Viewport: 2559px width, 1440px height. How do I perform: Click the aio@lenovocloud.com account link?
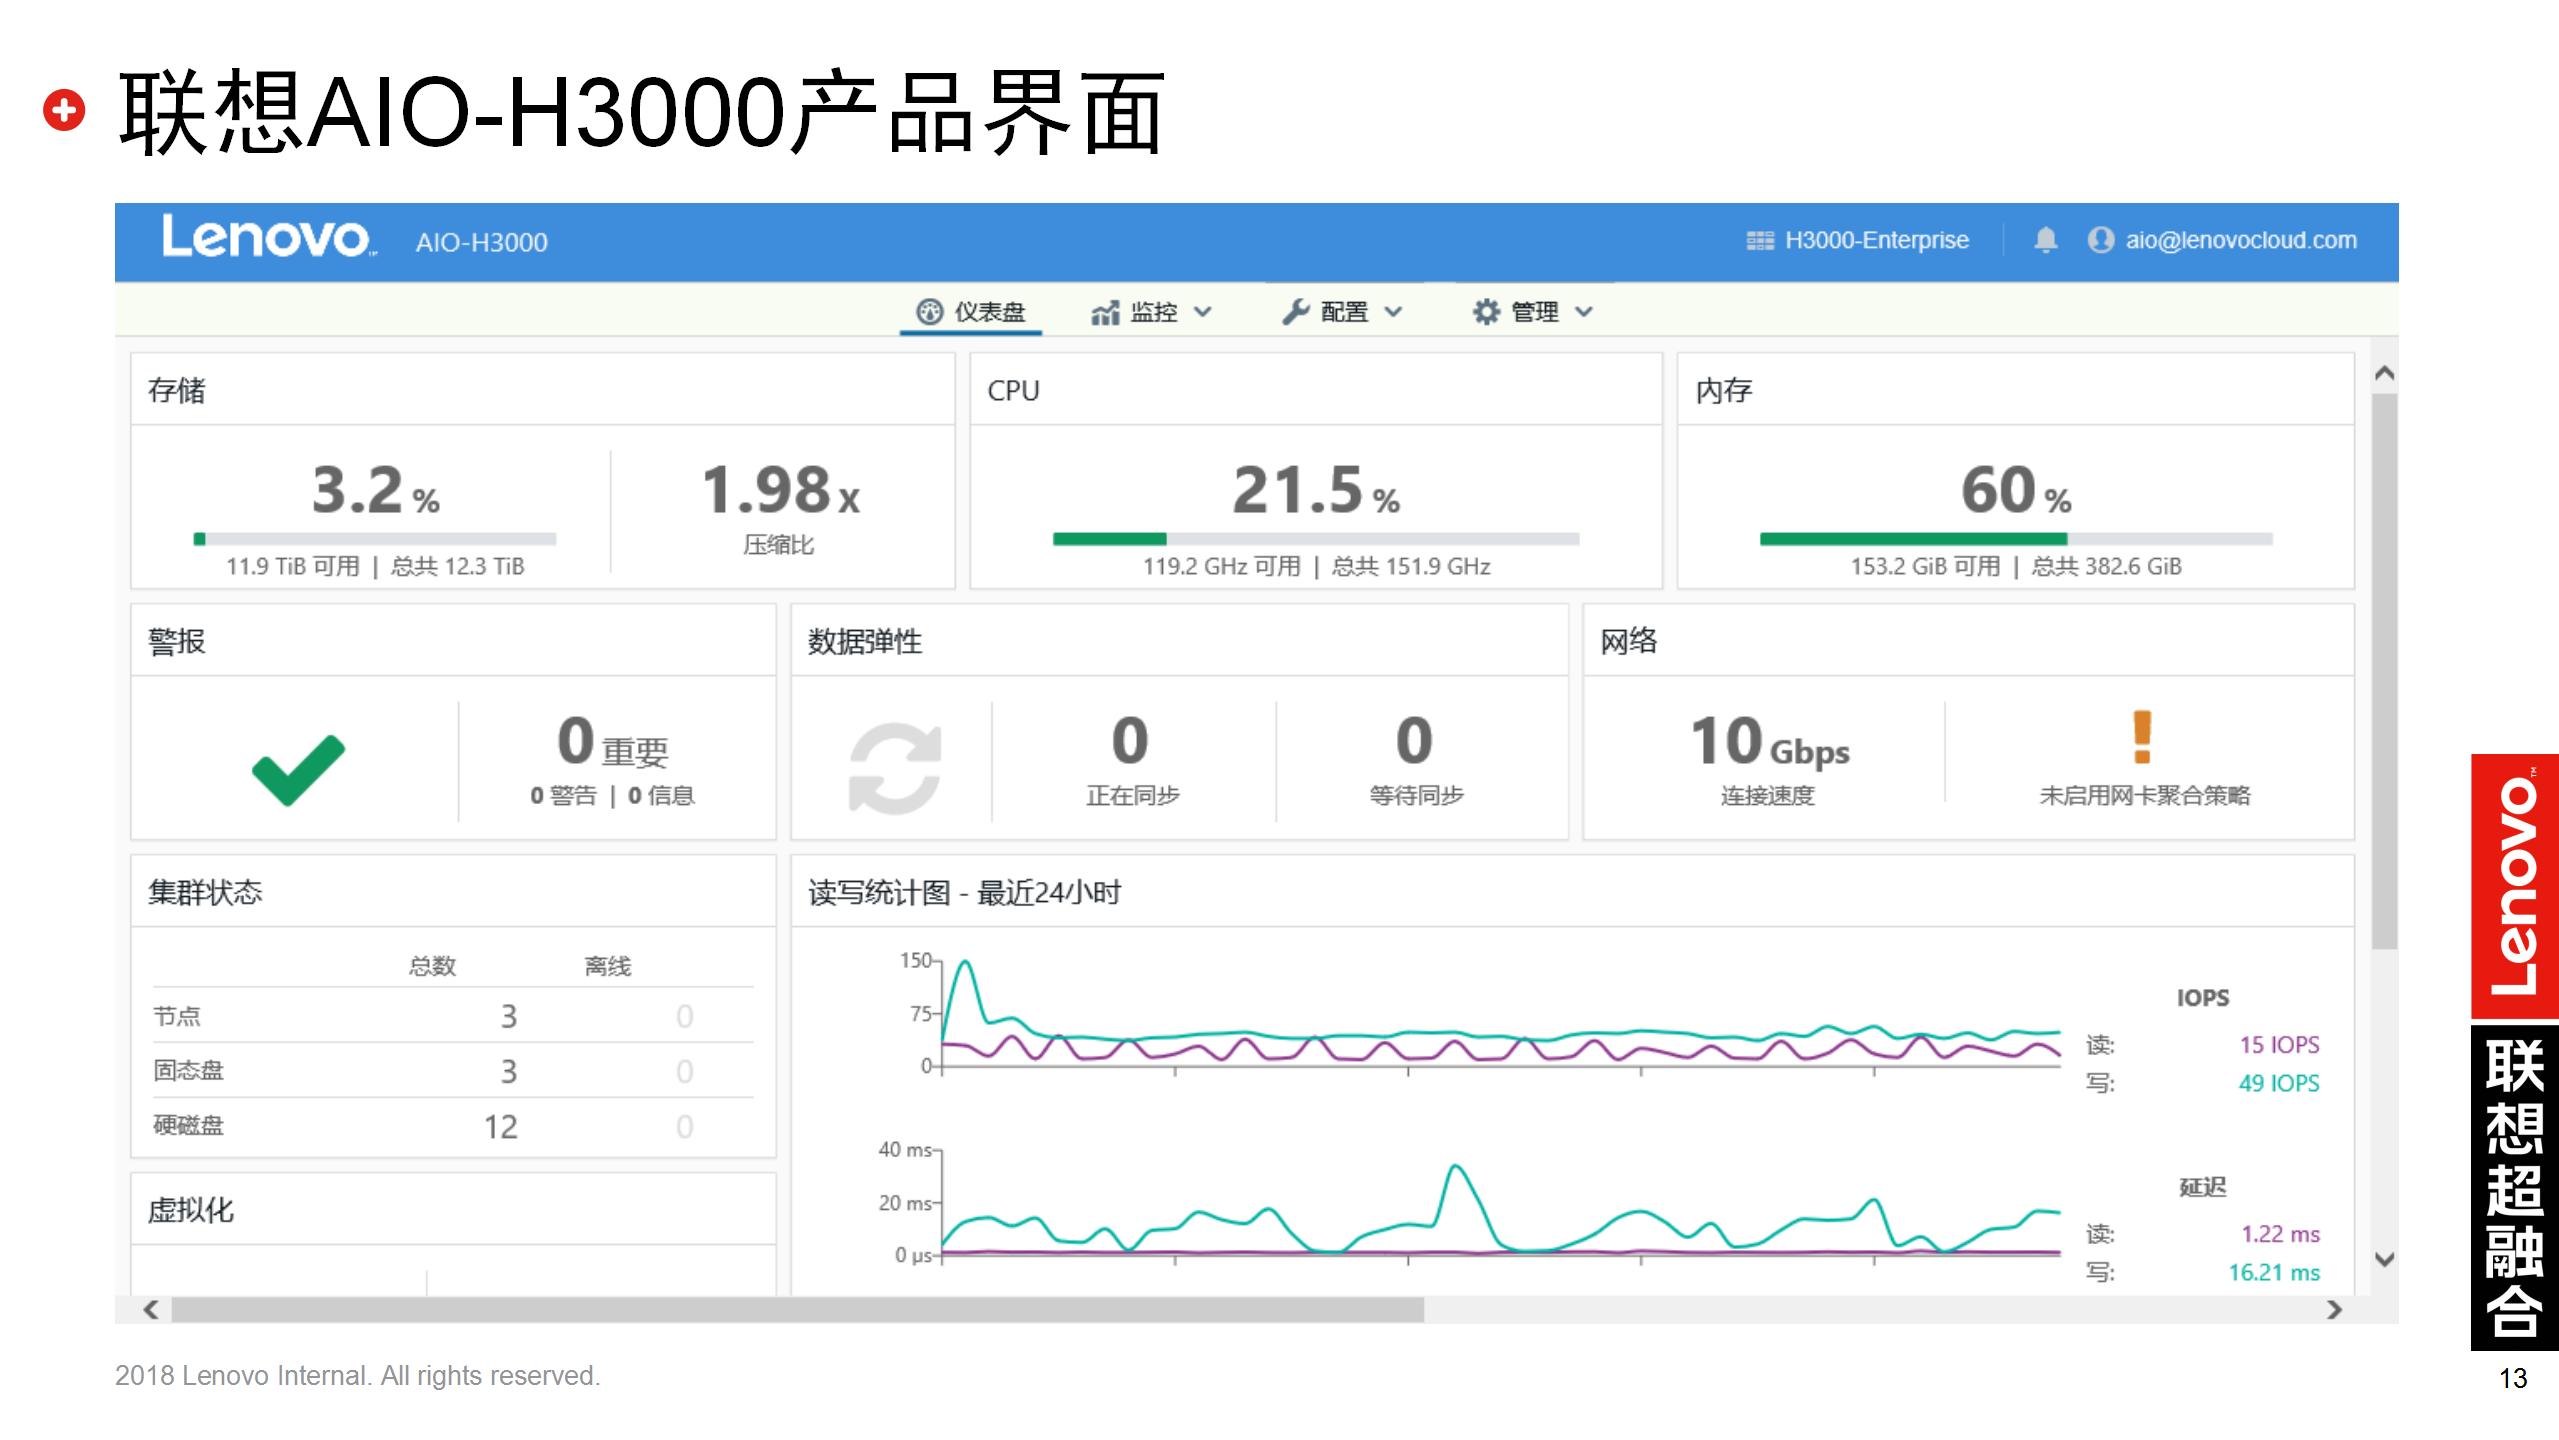2241,240
